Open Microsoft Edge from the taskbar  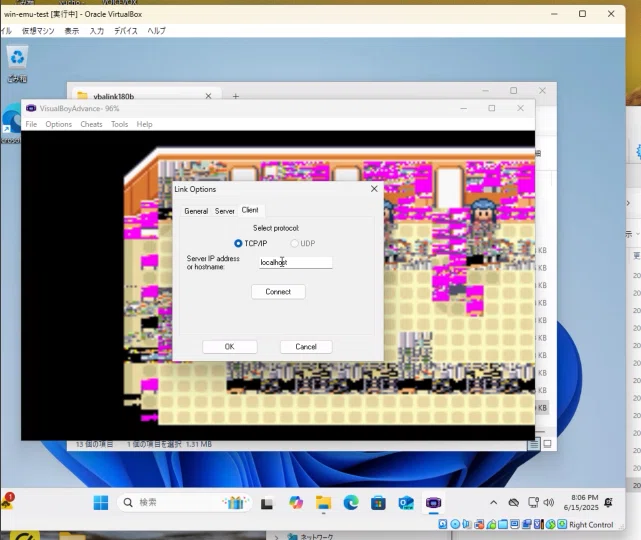tap(351, 502)
